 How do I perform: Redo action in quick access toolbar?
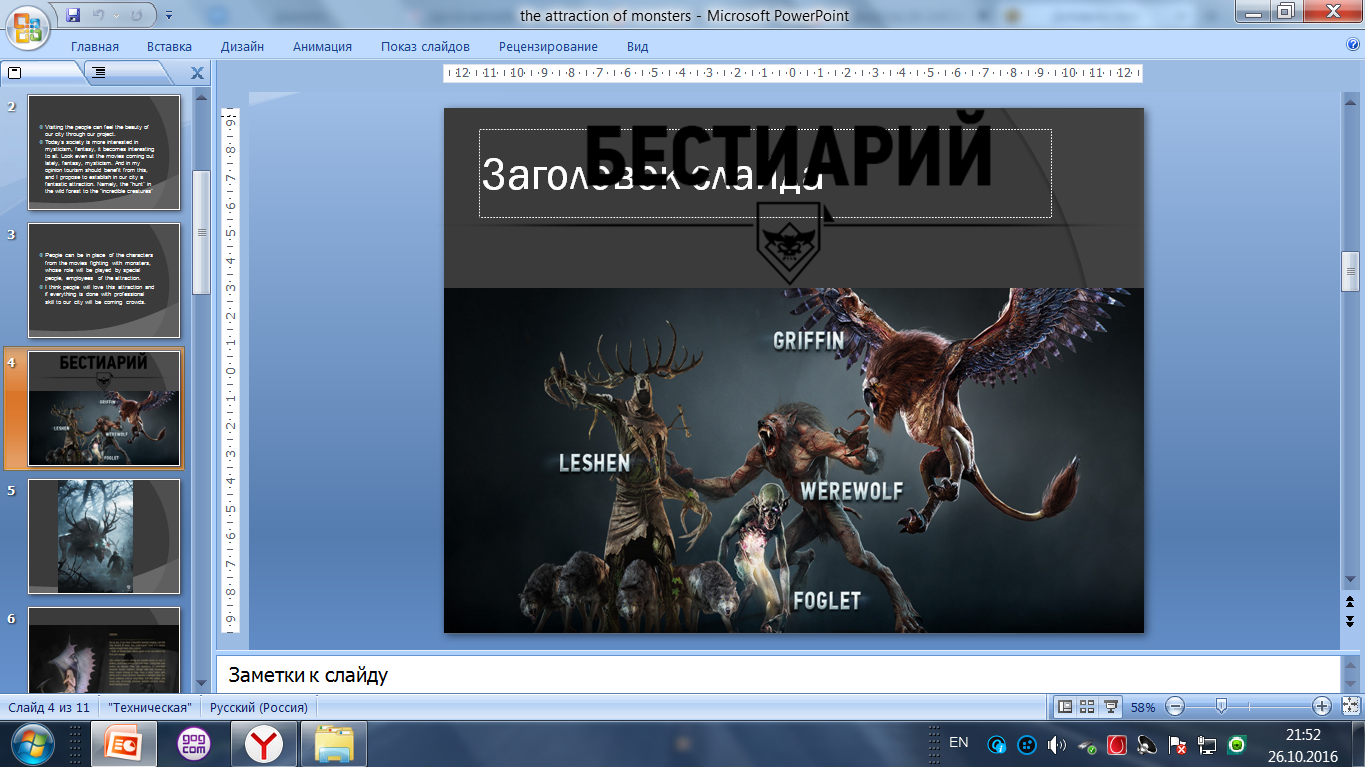(137, 15)
